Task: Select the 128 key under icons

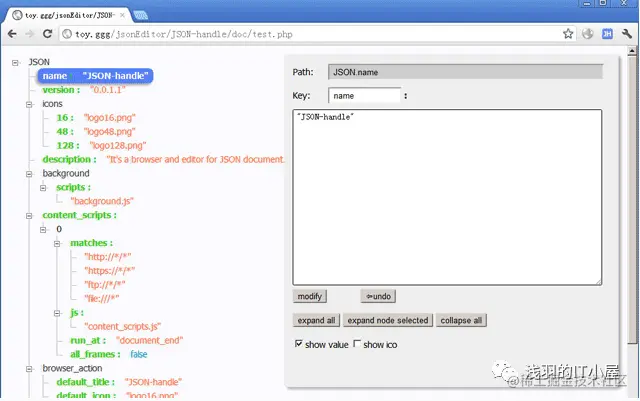Action: pyautogui.click(x=68, y=145)
